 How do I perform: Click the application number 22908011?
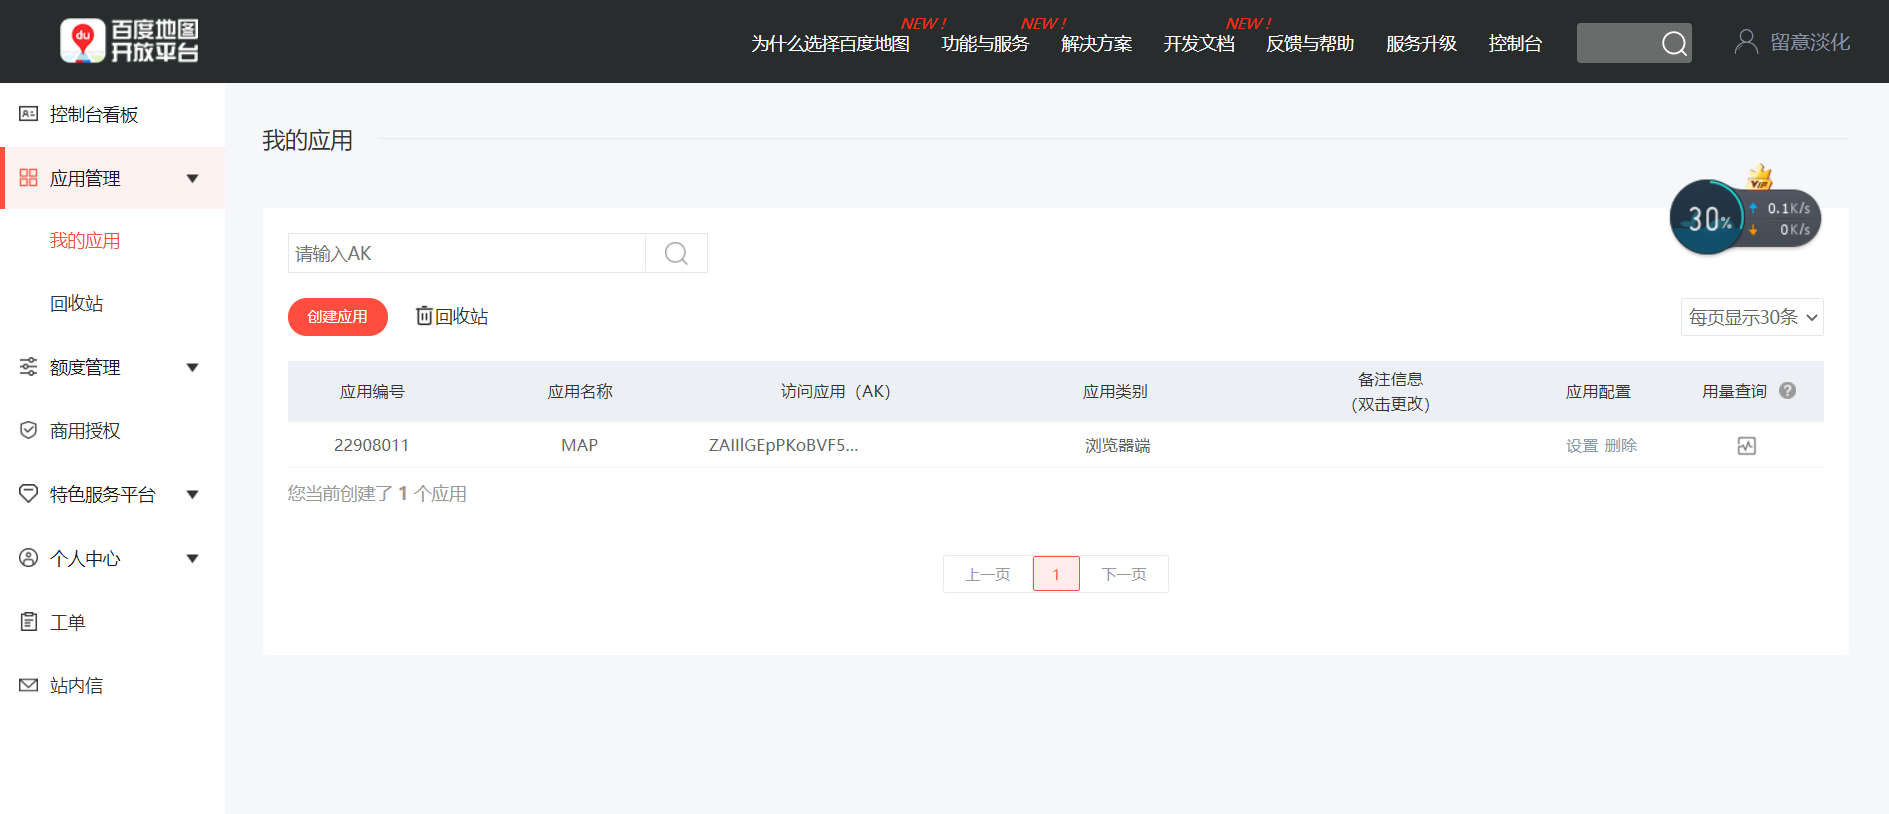click(x=371, y=445)
